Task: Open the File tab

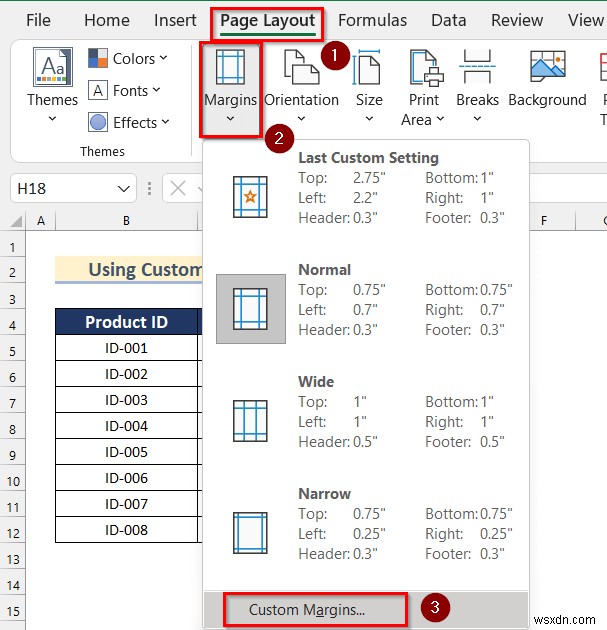Action: pyautogui.click(x=38, y=20)
